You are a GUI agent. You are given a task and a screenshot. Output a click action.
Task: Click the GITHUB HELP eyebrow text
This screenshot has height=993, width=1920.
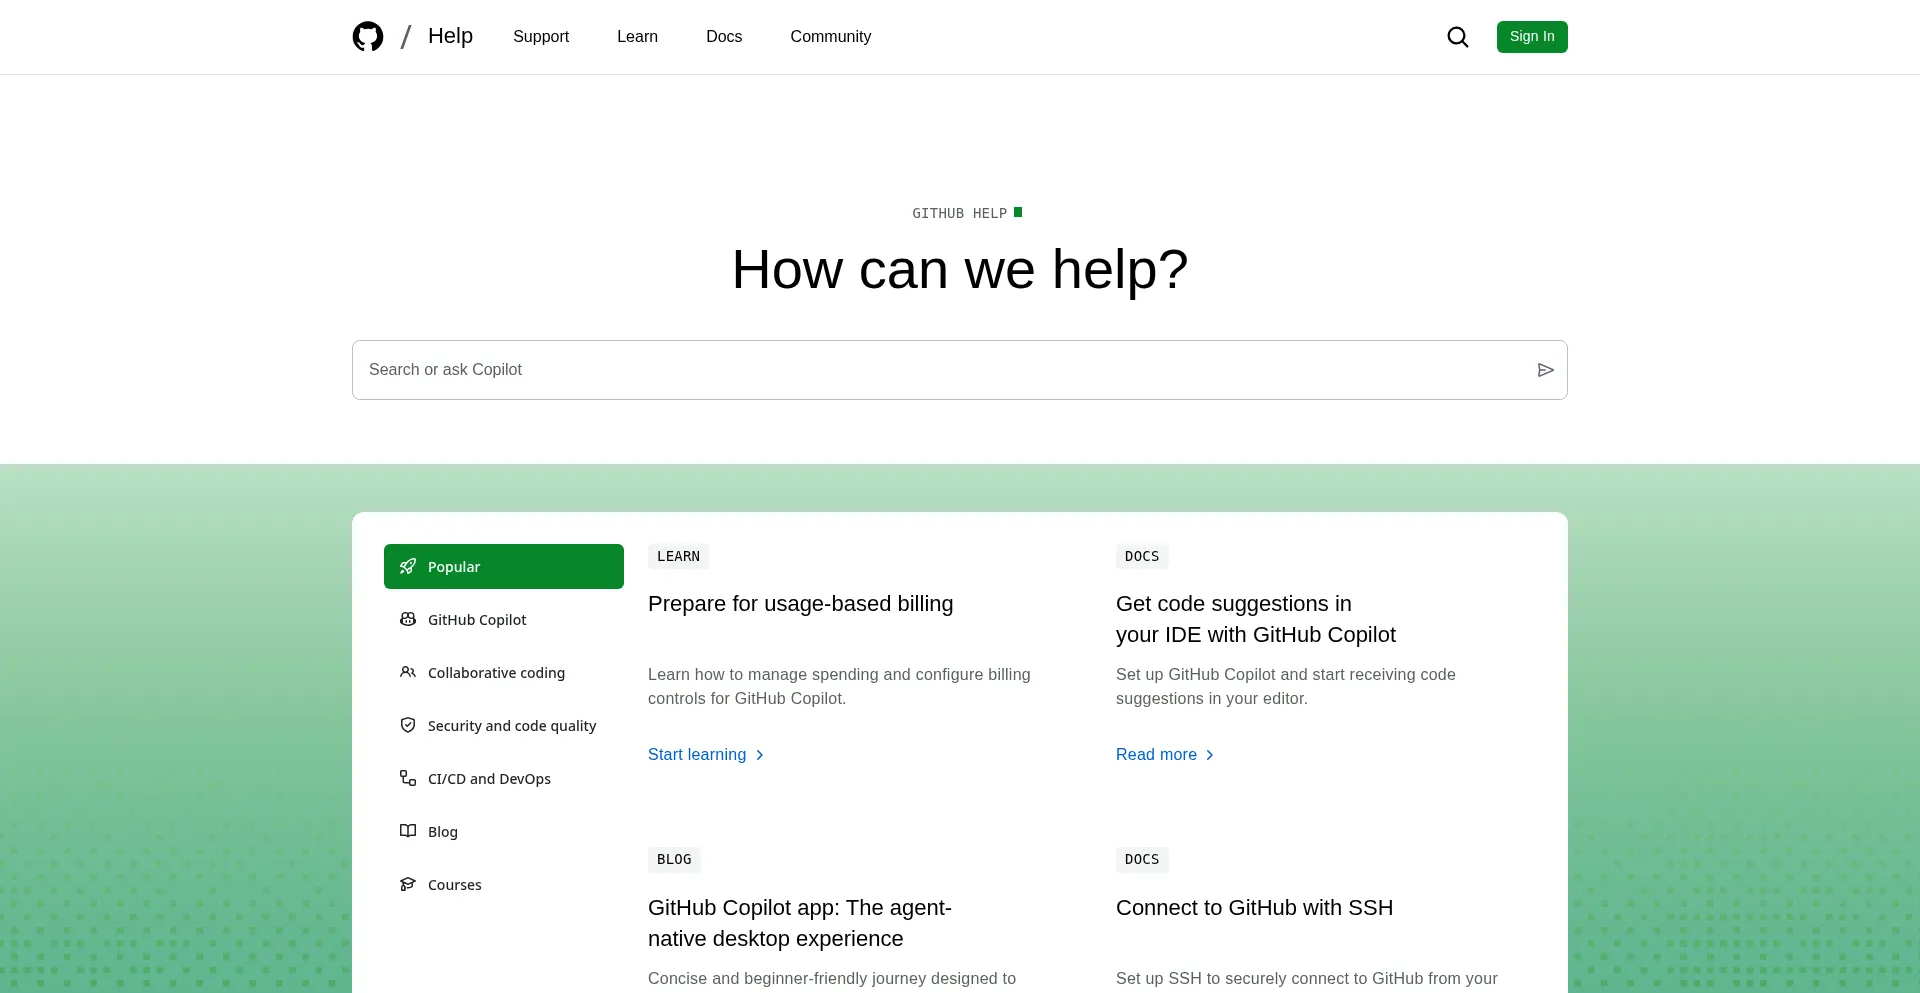[959, 214]
